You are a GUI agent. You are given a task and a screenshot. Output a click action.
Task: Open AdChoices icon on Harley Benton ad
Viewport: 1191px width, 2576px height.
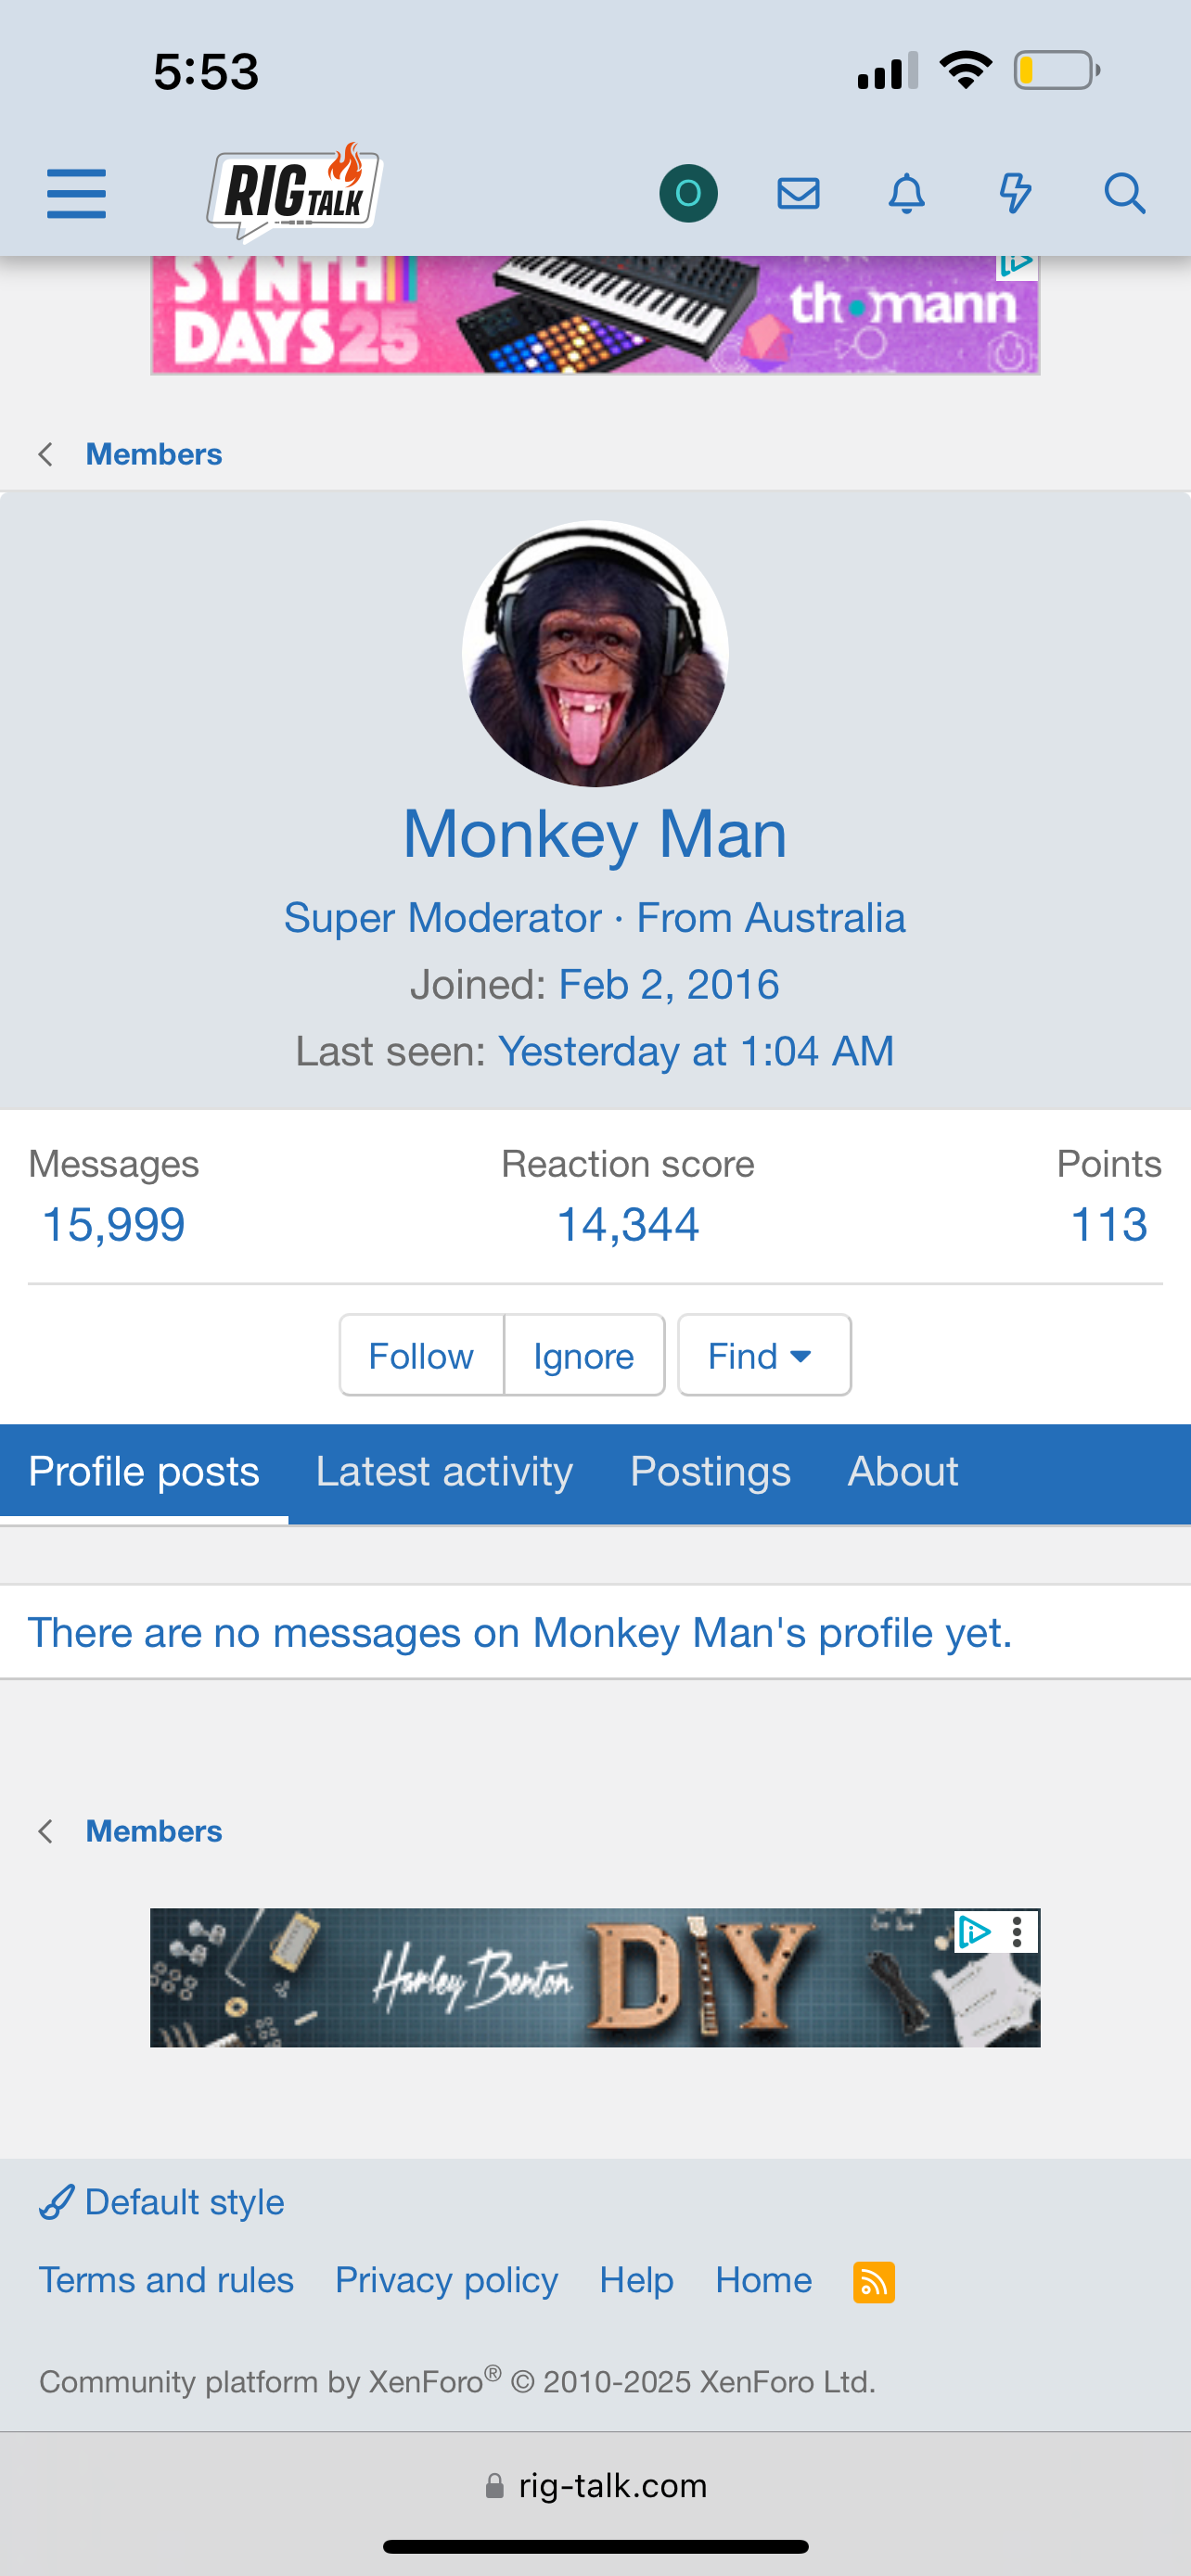pos(972,1931)
